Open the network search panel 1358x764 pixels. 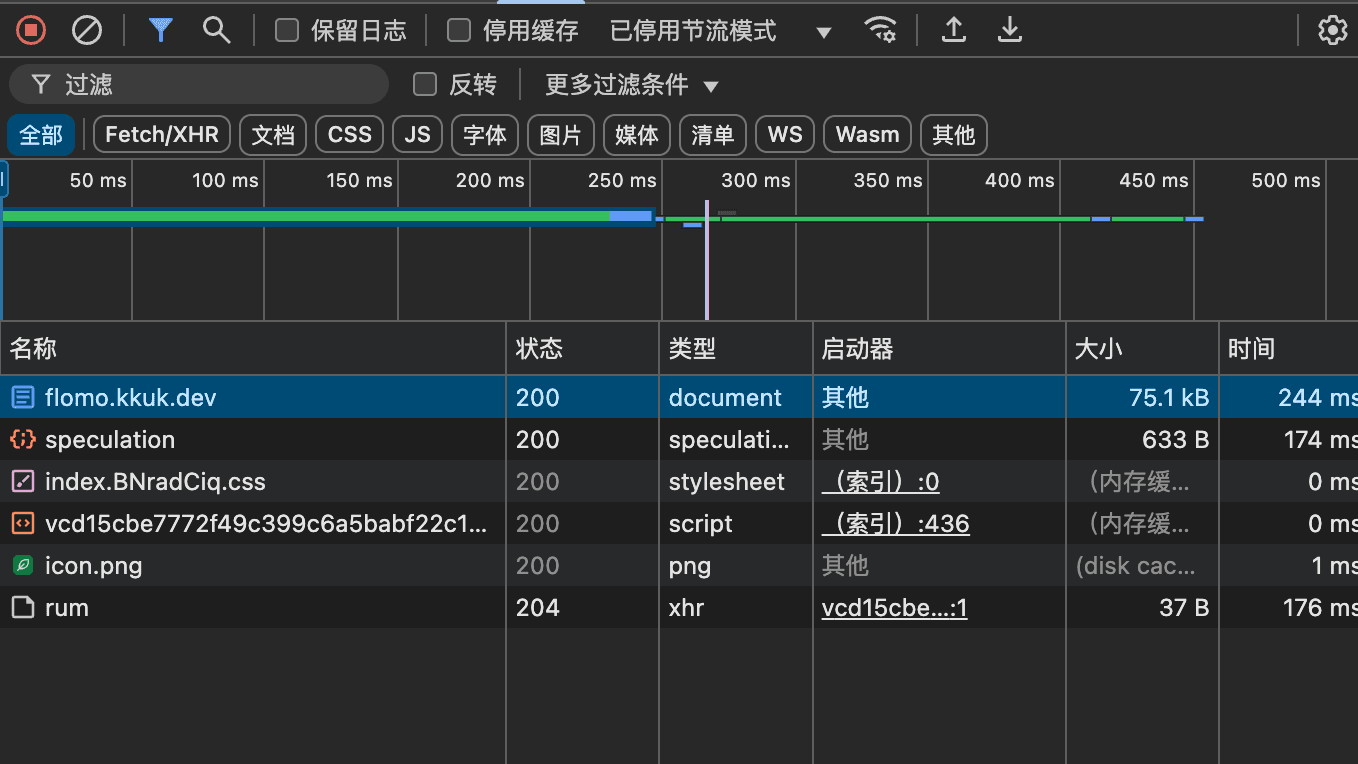coord(216,30)
